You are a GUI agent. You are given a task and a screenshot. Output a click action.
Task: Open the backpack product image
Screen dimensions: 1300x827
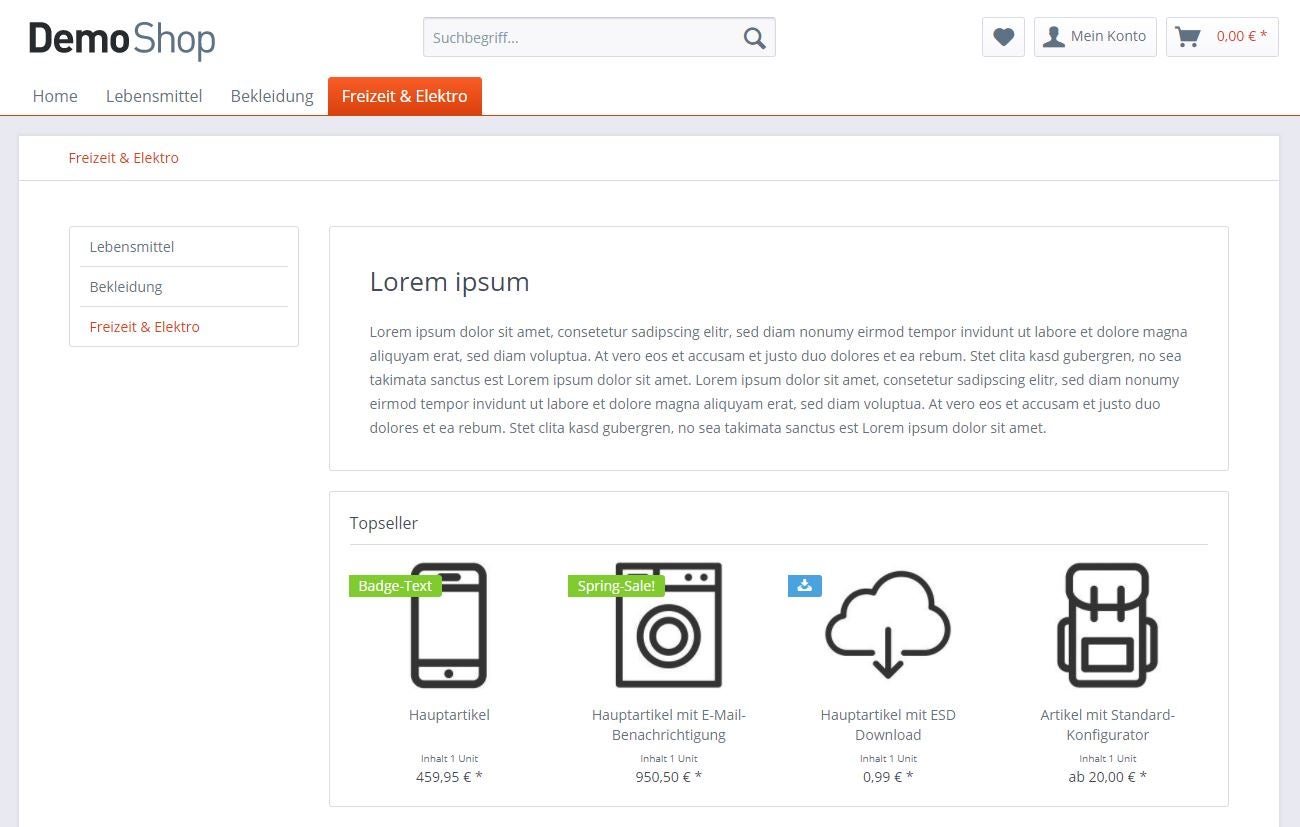click(x=1107, y=625)
